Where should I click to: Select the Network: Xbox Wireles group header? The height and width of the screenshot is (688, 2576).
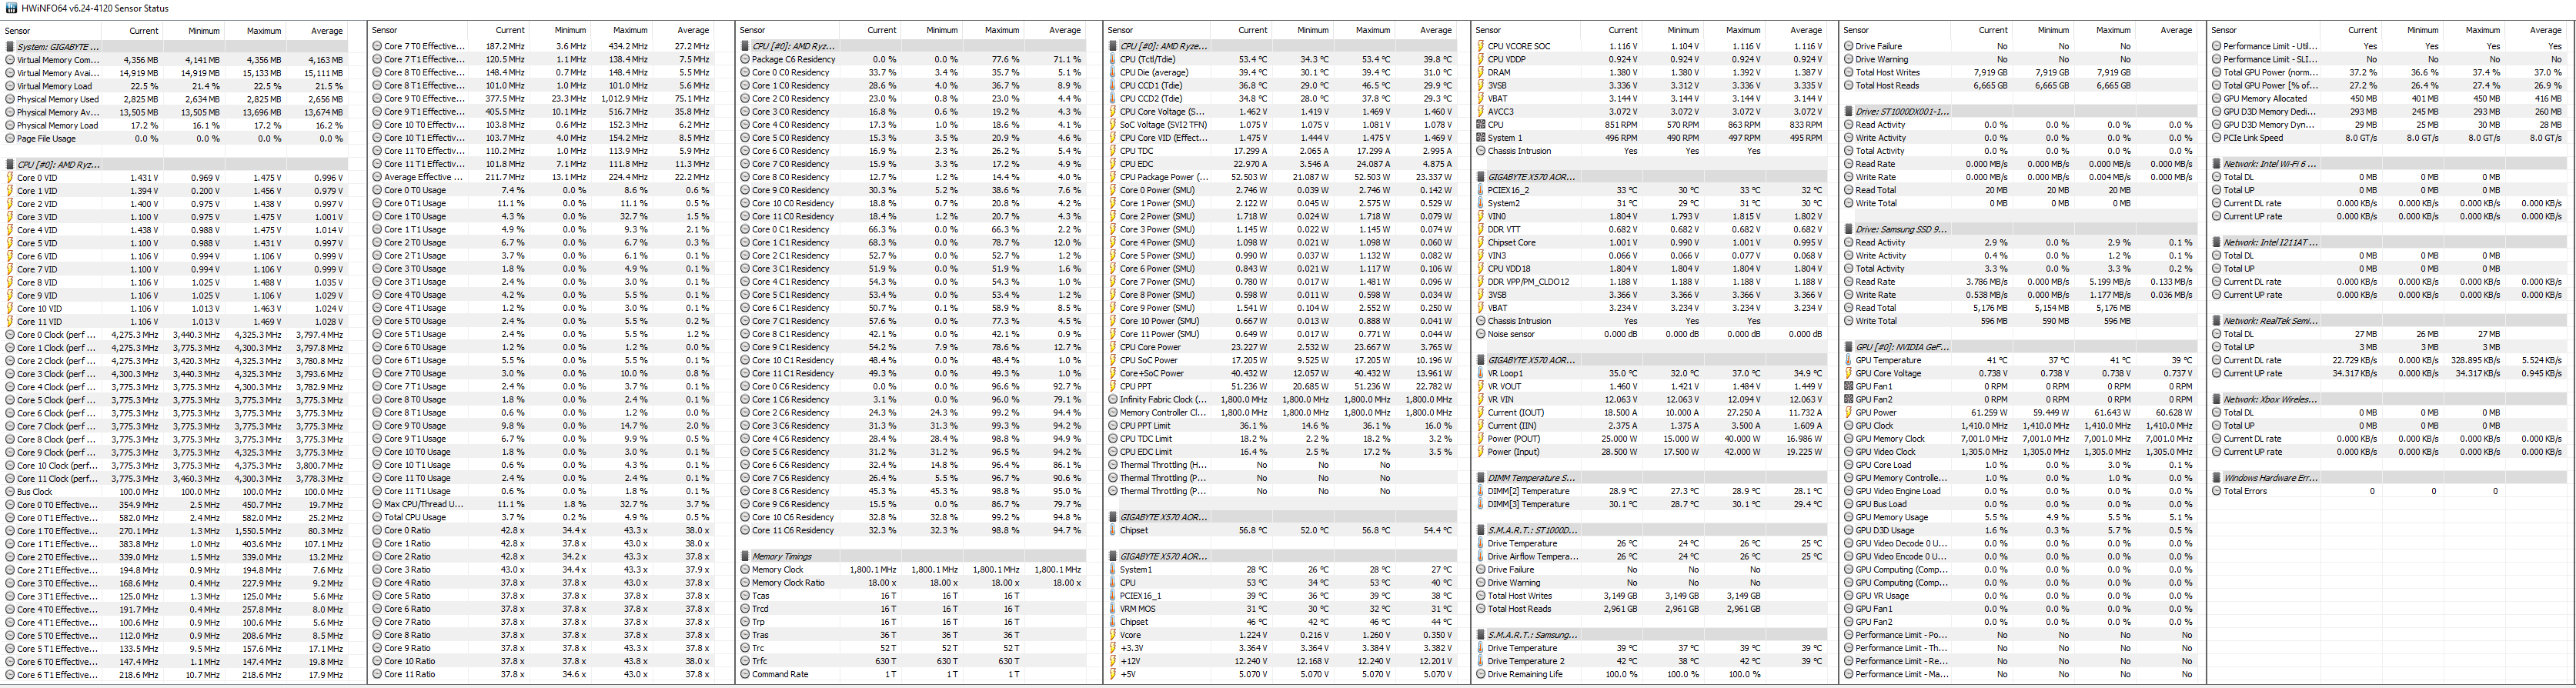point(2389,400)
